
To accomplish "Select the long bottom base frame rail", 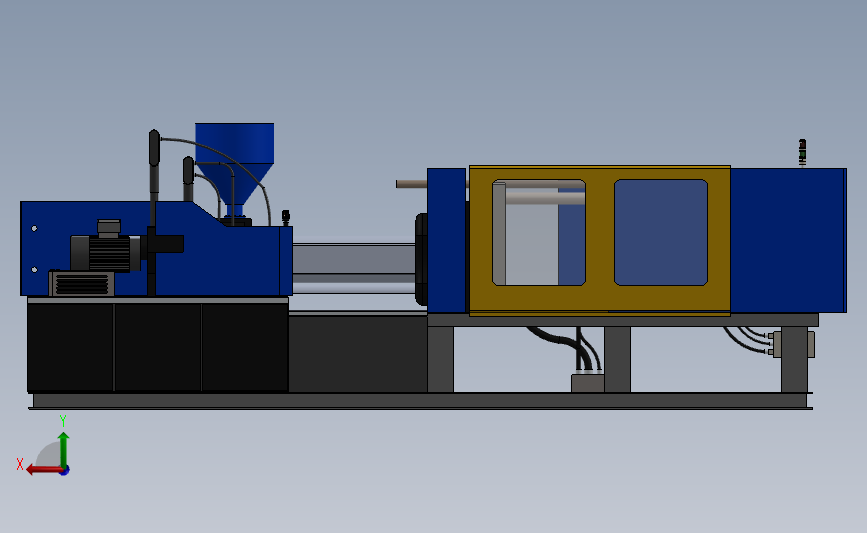I will pyautogui.click(x=420, y=401).
